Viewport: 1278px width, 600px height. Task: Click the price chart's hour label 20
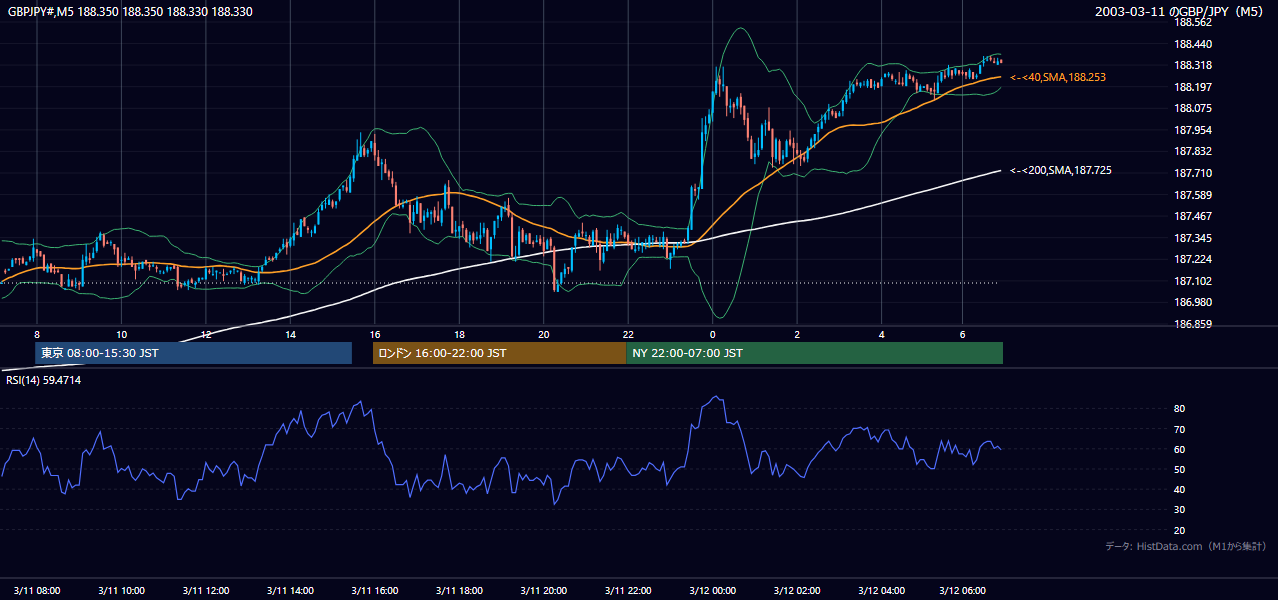coord(543,334)
